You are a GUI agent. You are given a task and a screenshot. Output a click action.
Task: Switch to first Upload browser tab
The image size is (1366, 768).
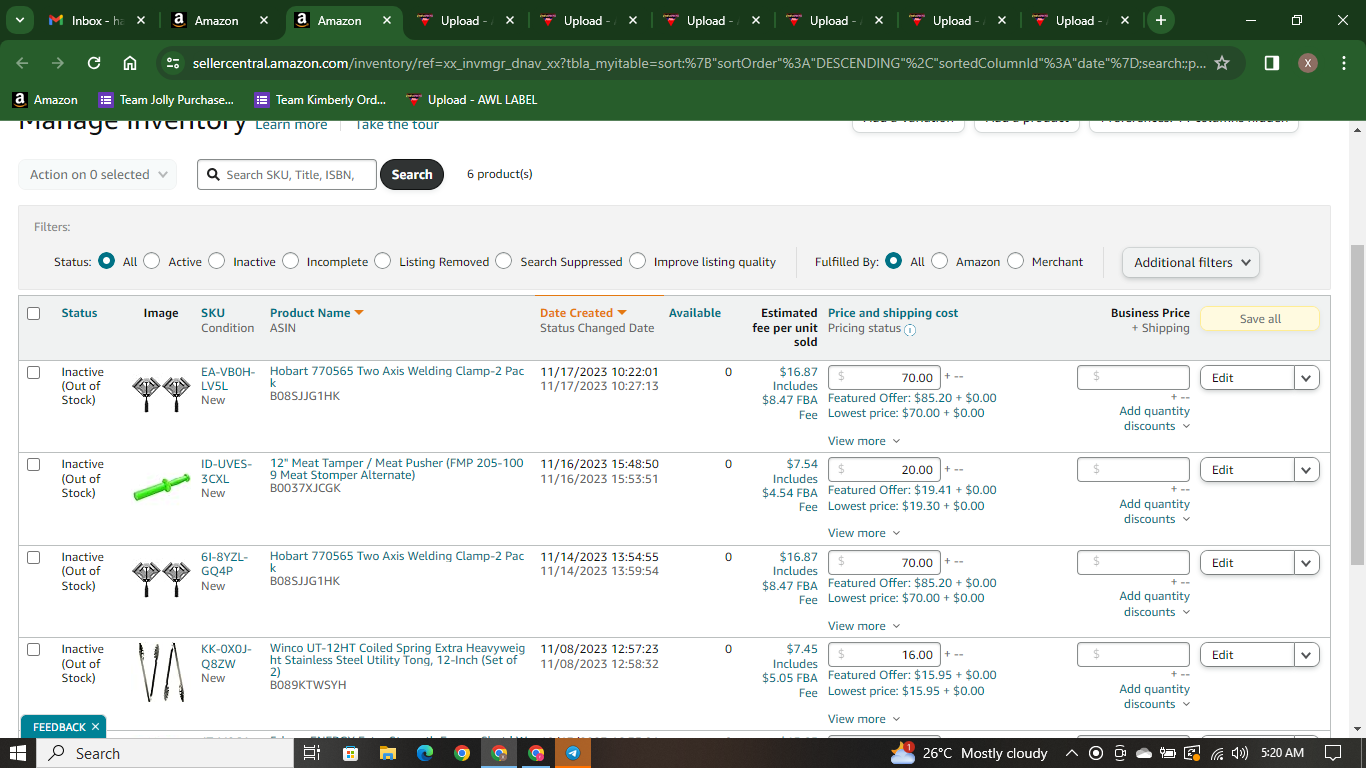(464, 20)
